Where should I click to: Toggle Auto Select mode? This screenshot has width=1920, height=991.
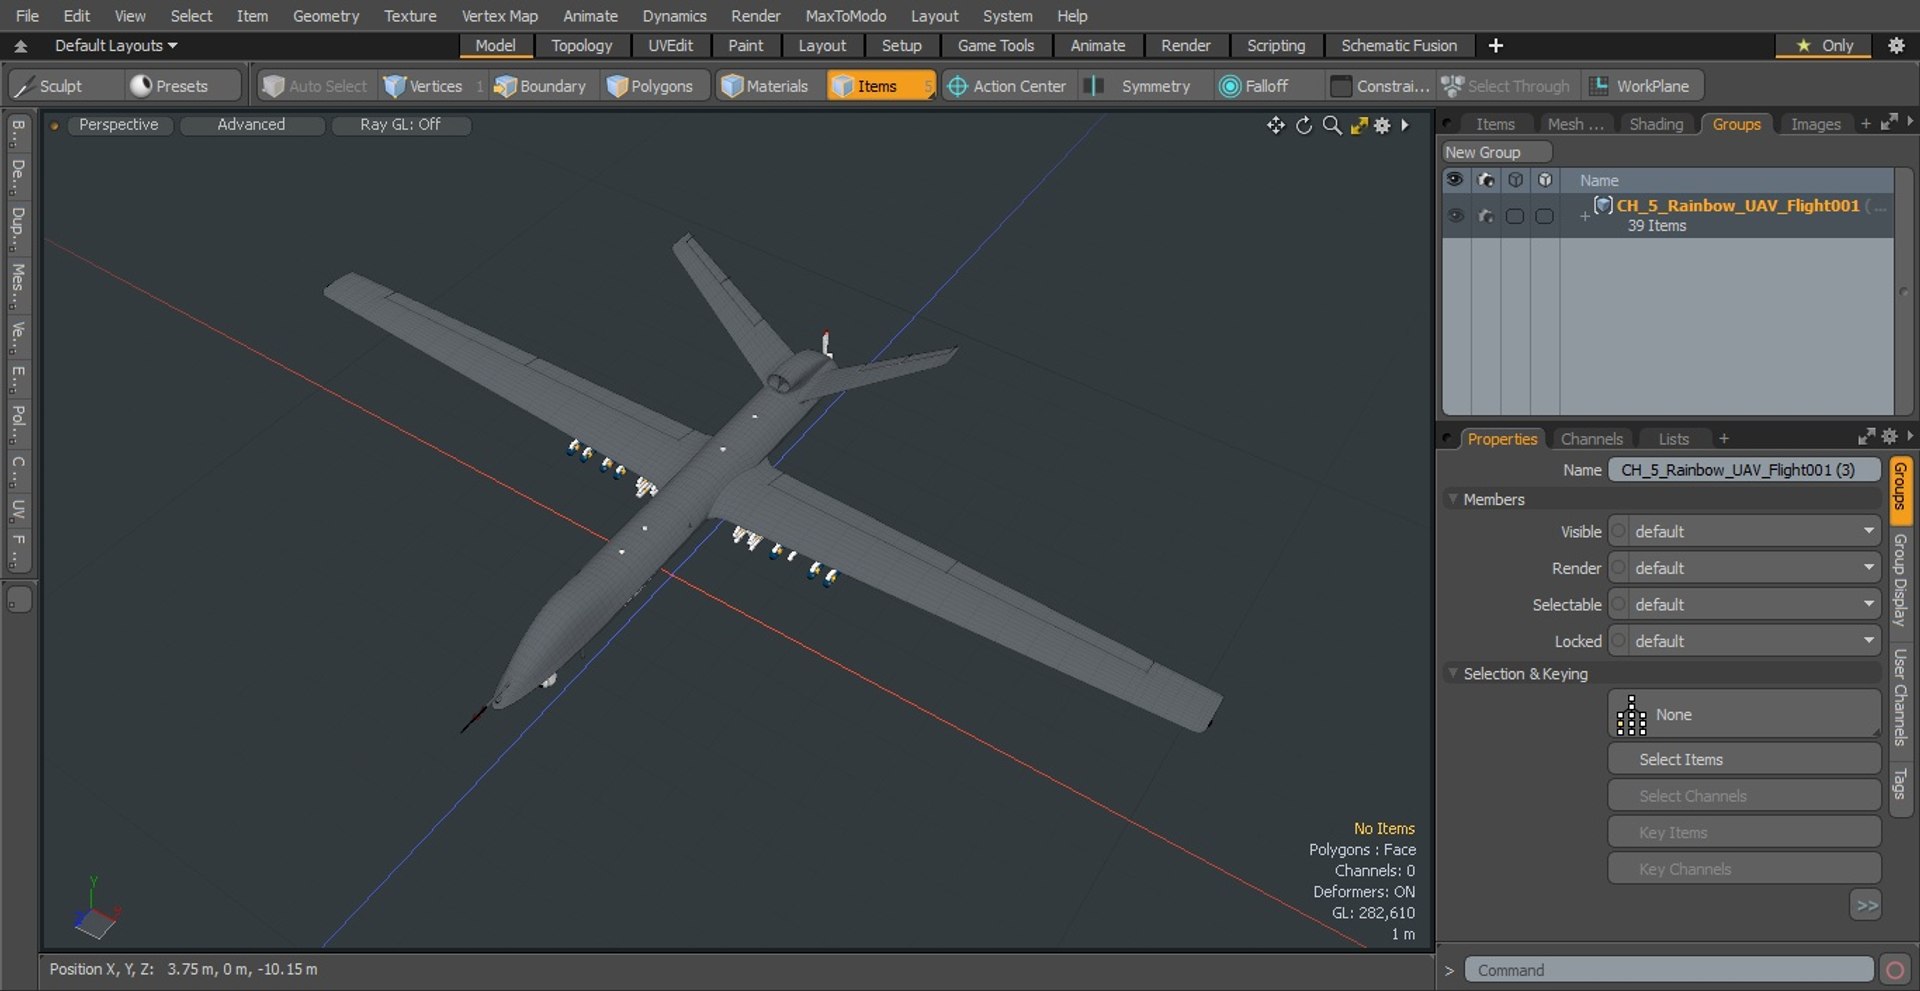click(315, 86)
